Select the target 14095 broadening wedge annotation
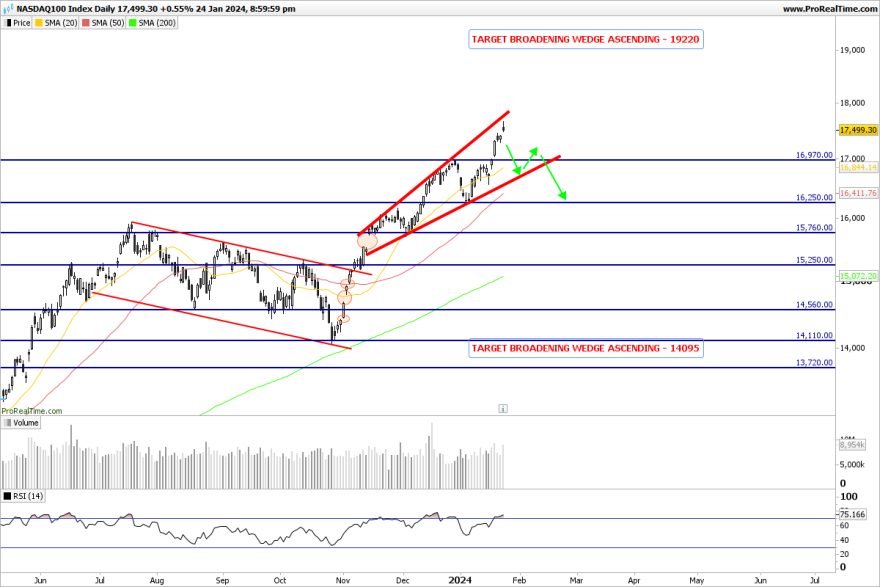Viewport: 880px width, 587px height. (585, 348)
